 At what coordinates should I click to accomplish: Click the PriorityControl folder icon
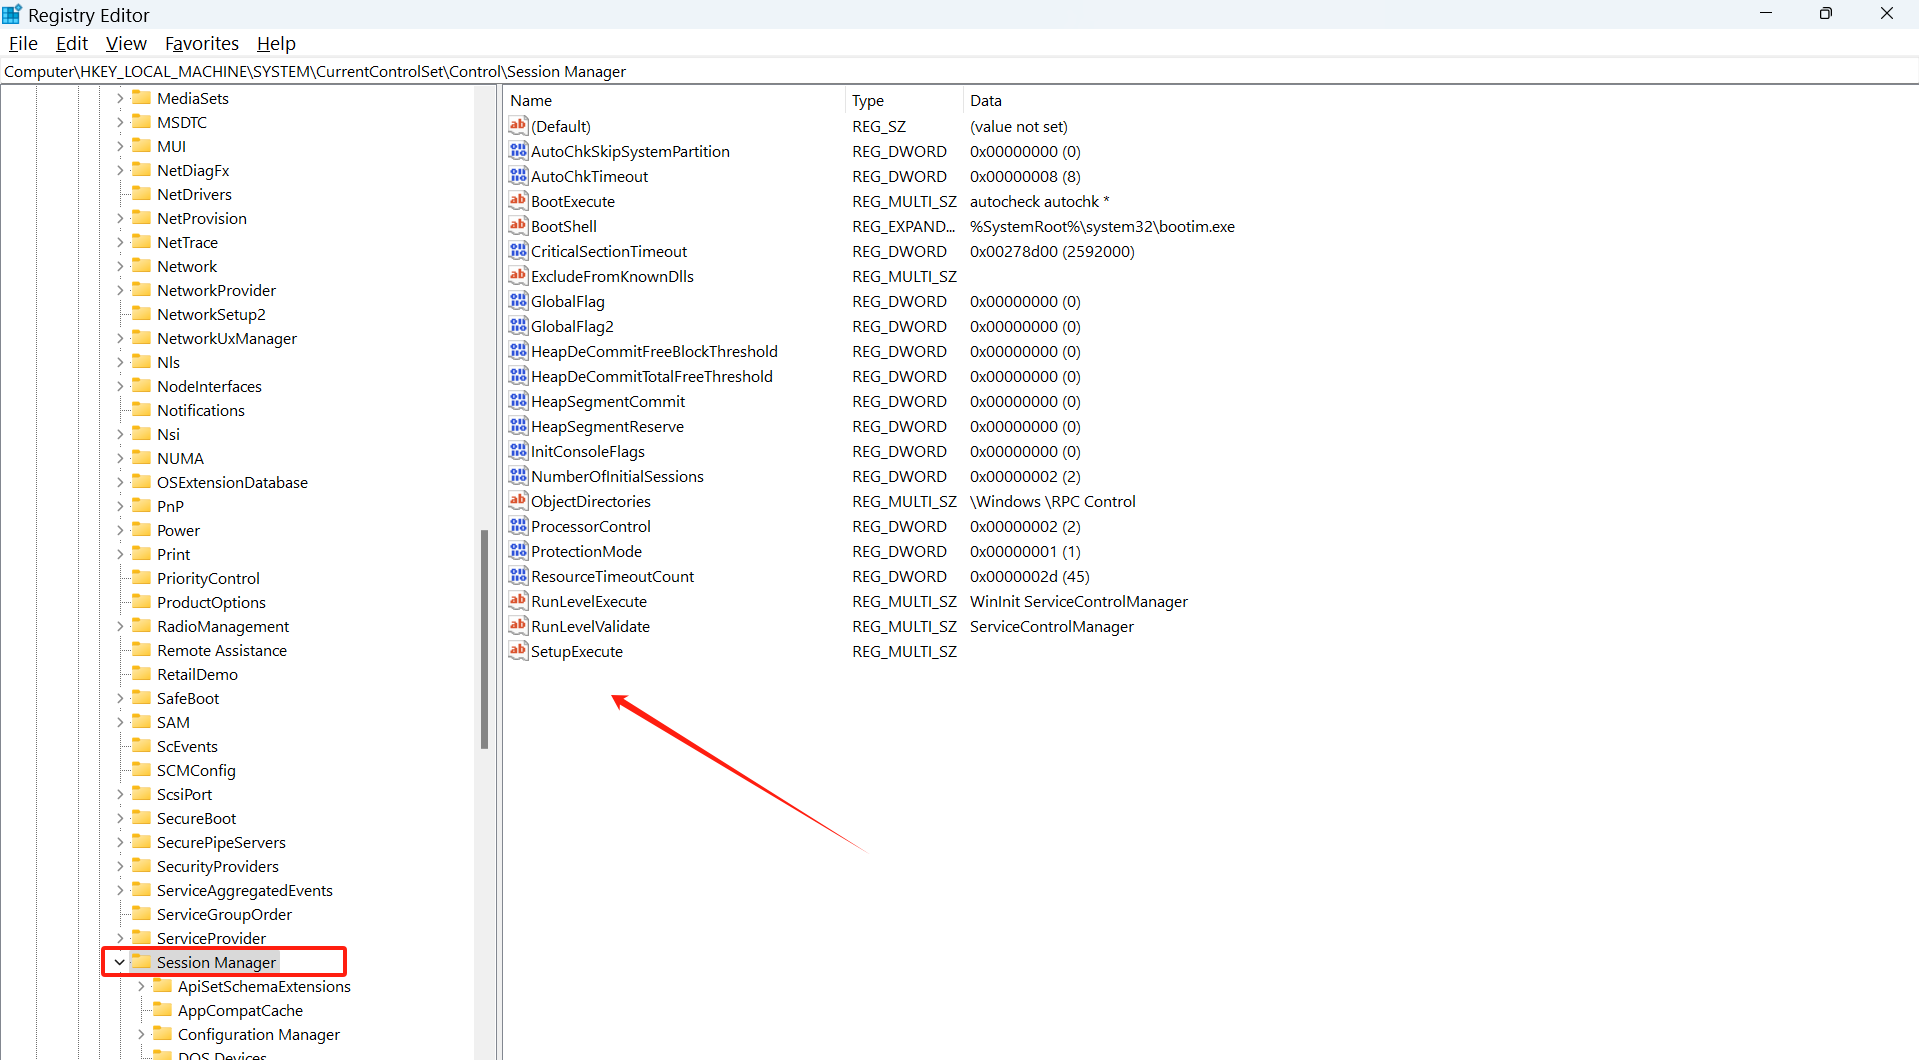[x=141, y=577]
